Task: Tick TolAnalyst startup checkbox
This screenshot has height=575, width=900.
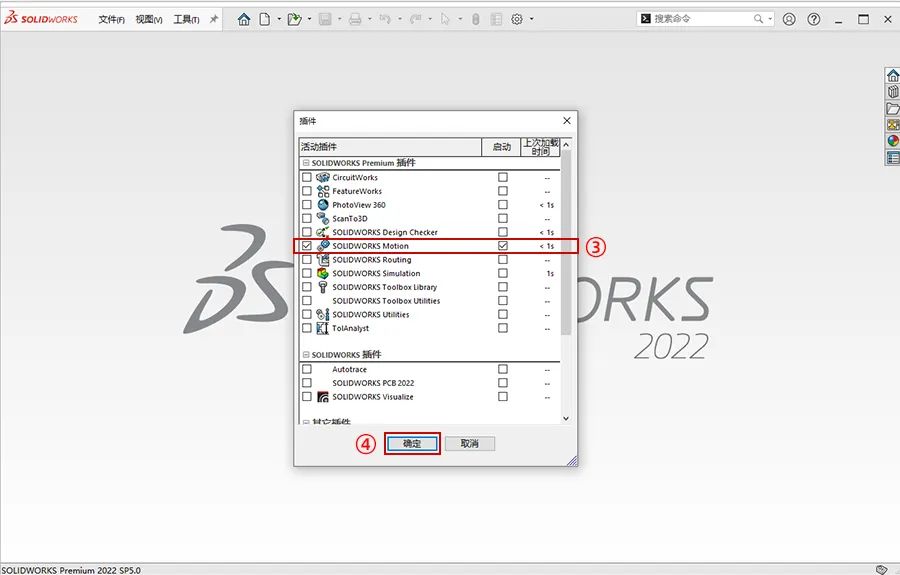Action: tap(503, 328)
